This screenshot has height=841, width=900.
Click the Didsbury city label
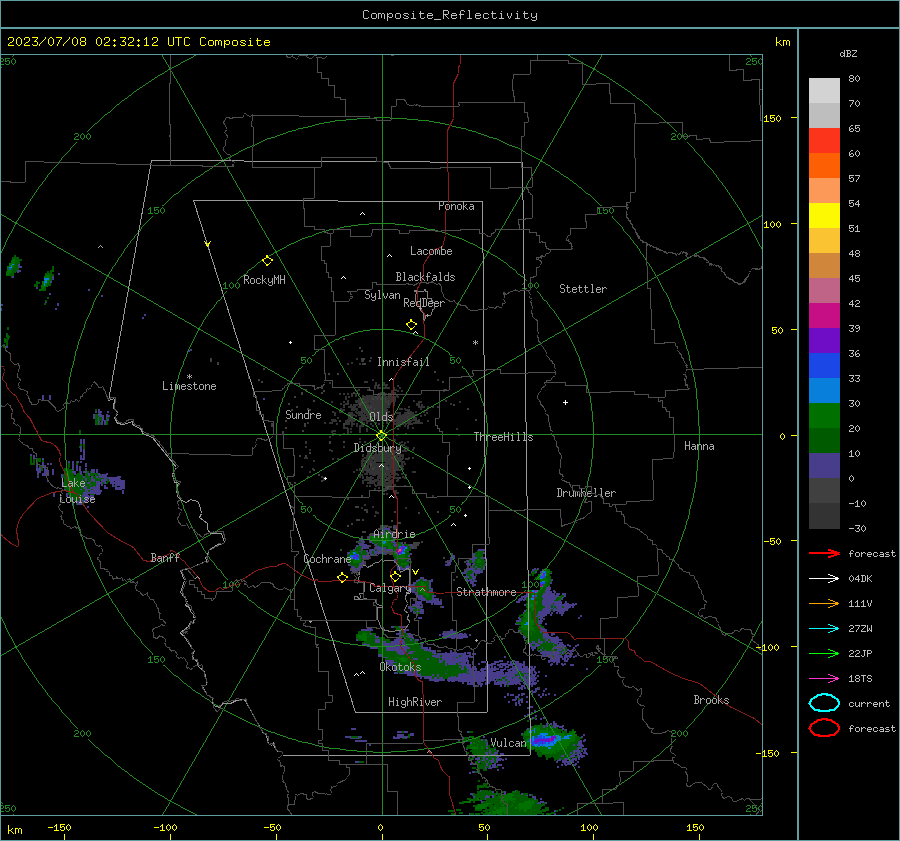pyautogui.click(x=378, y=448)
